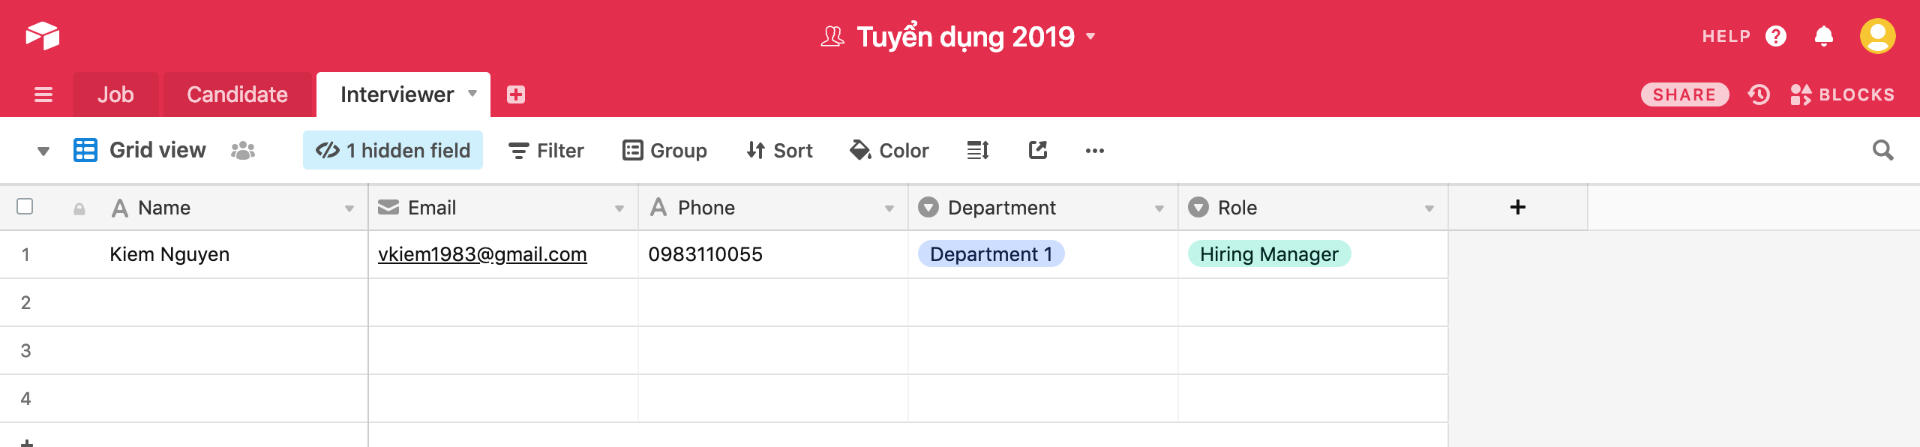Click the SHARE button
The width and height of the screenshot is (1920, 447).
[x=1684, y=95]
